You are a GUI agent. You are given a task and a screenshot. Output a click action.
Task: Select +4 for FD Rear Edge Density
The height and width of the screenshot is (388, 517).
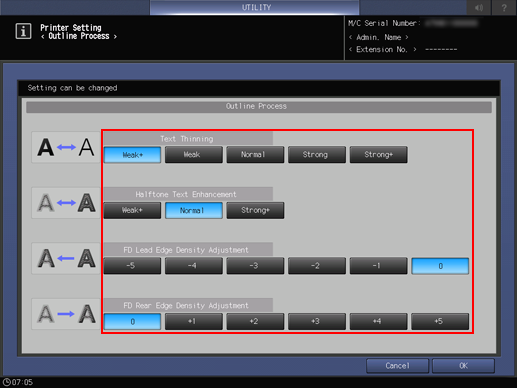click(378, 321)
